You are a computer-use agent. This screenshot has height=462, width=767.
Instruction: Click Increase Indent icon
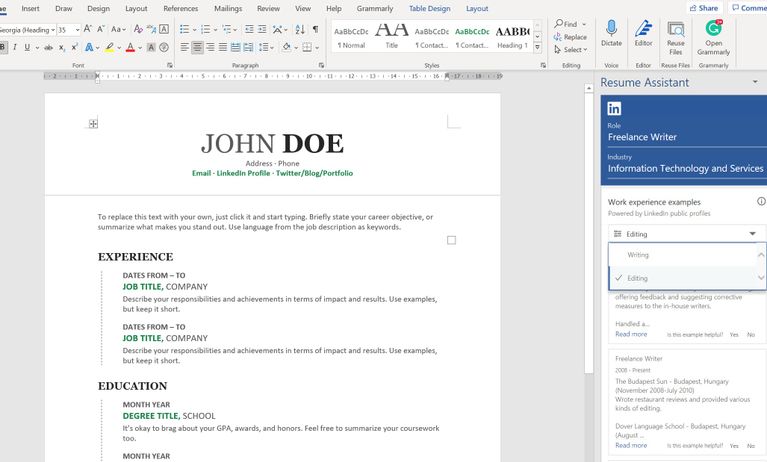(262, 29)
